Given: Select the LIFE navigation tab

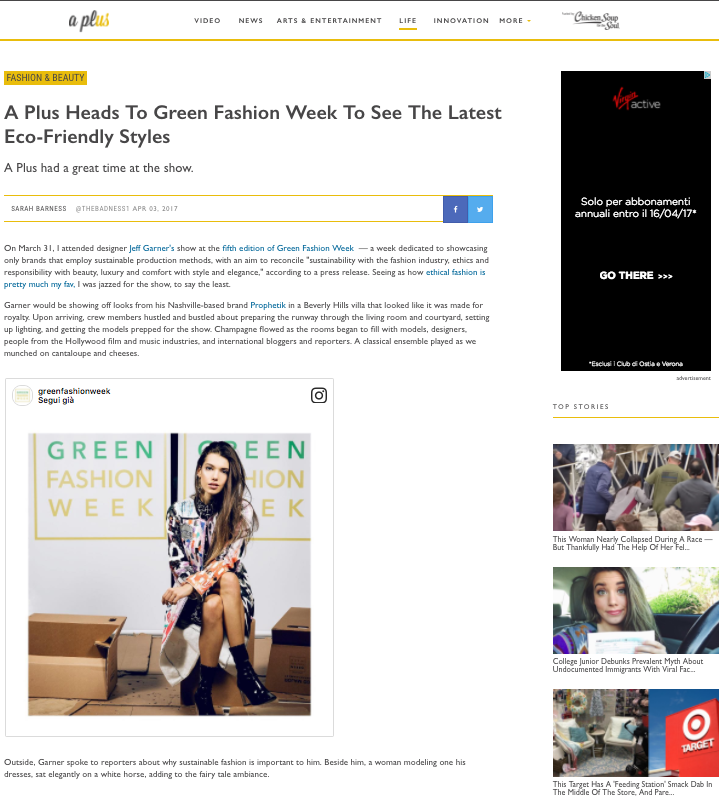Looking at the screenshot, I should 408,21.
